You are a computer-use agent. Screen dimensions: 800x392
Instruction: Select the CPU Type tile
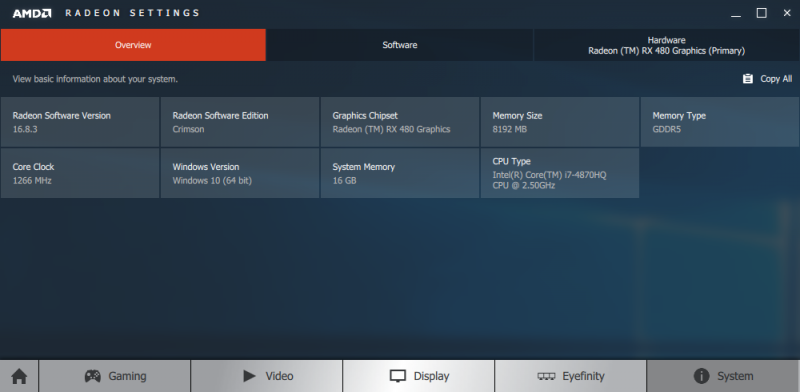point(560,173)
